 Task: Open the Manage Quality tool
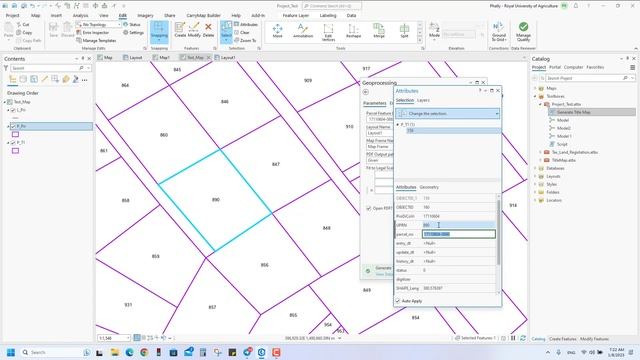[x=523, y=31]
